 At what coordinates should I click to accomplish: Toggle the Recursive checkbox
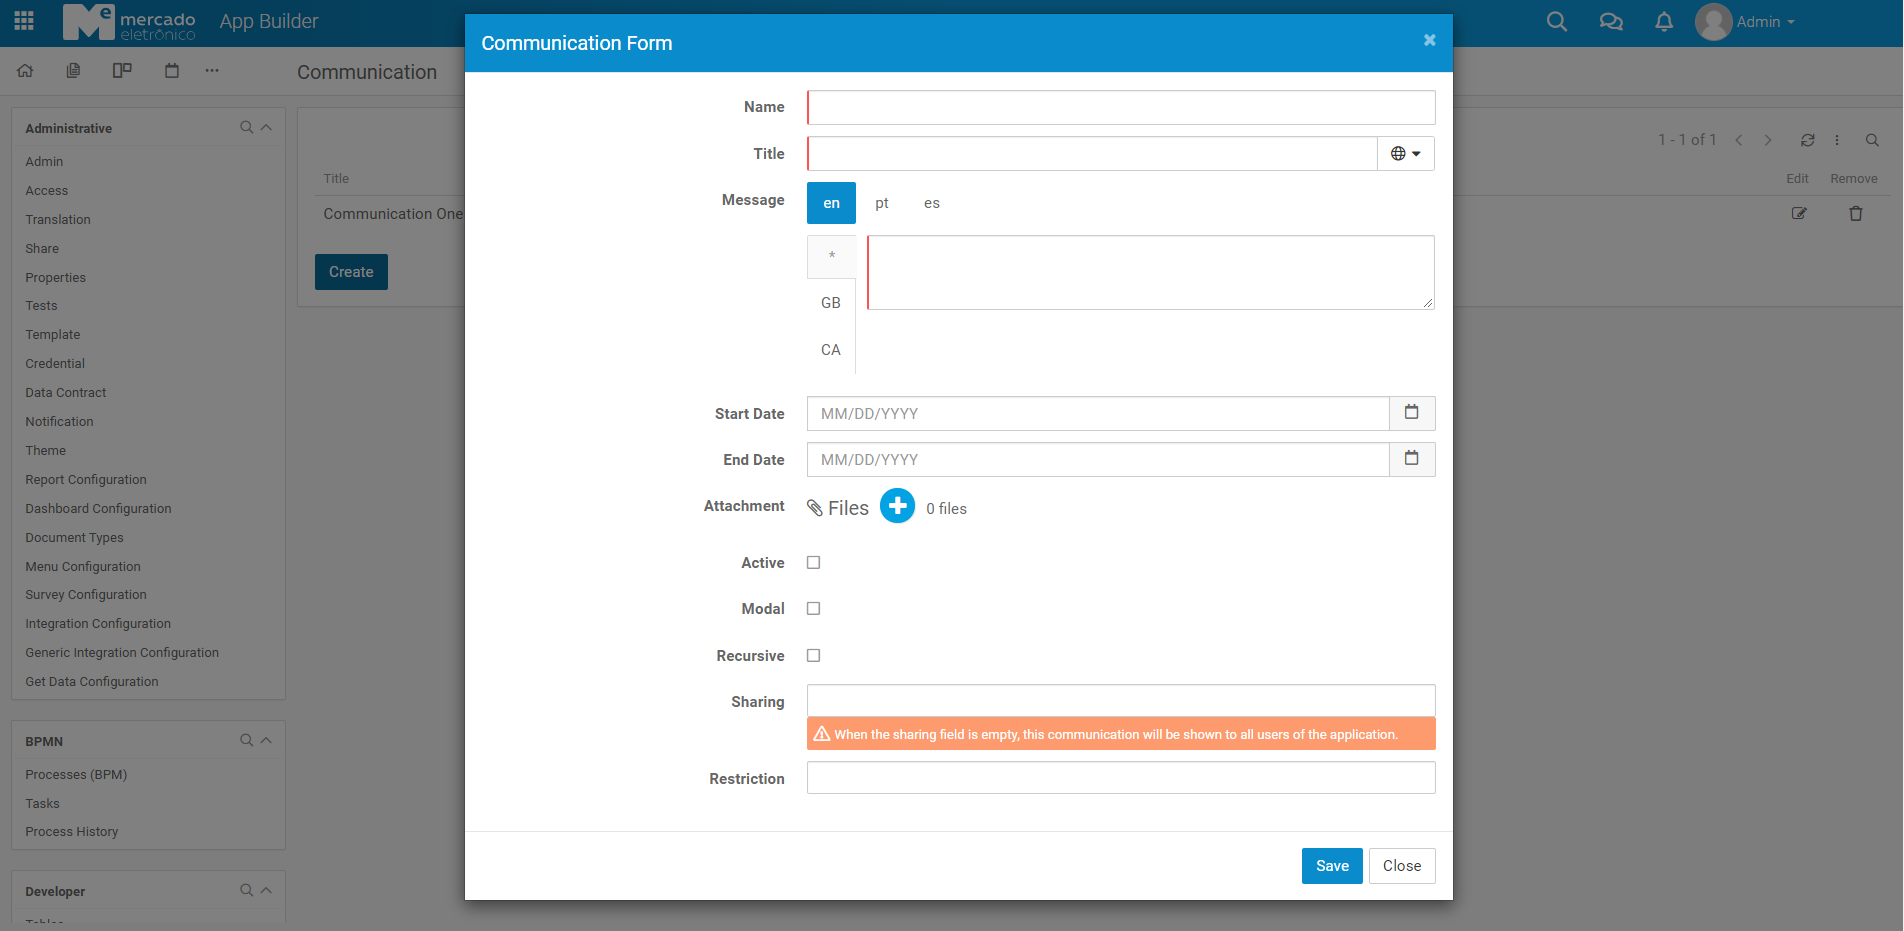[813, 656]
